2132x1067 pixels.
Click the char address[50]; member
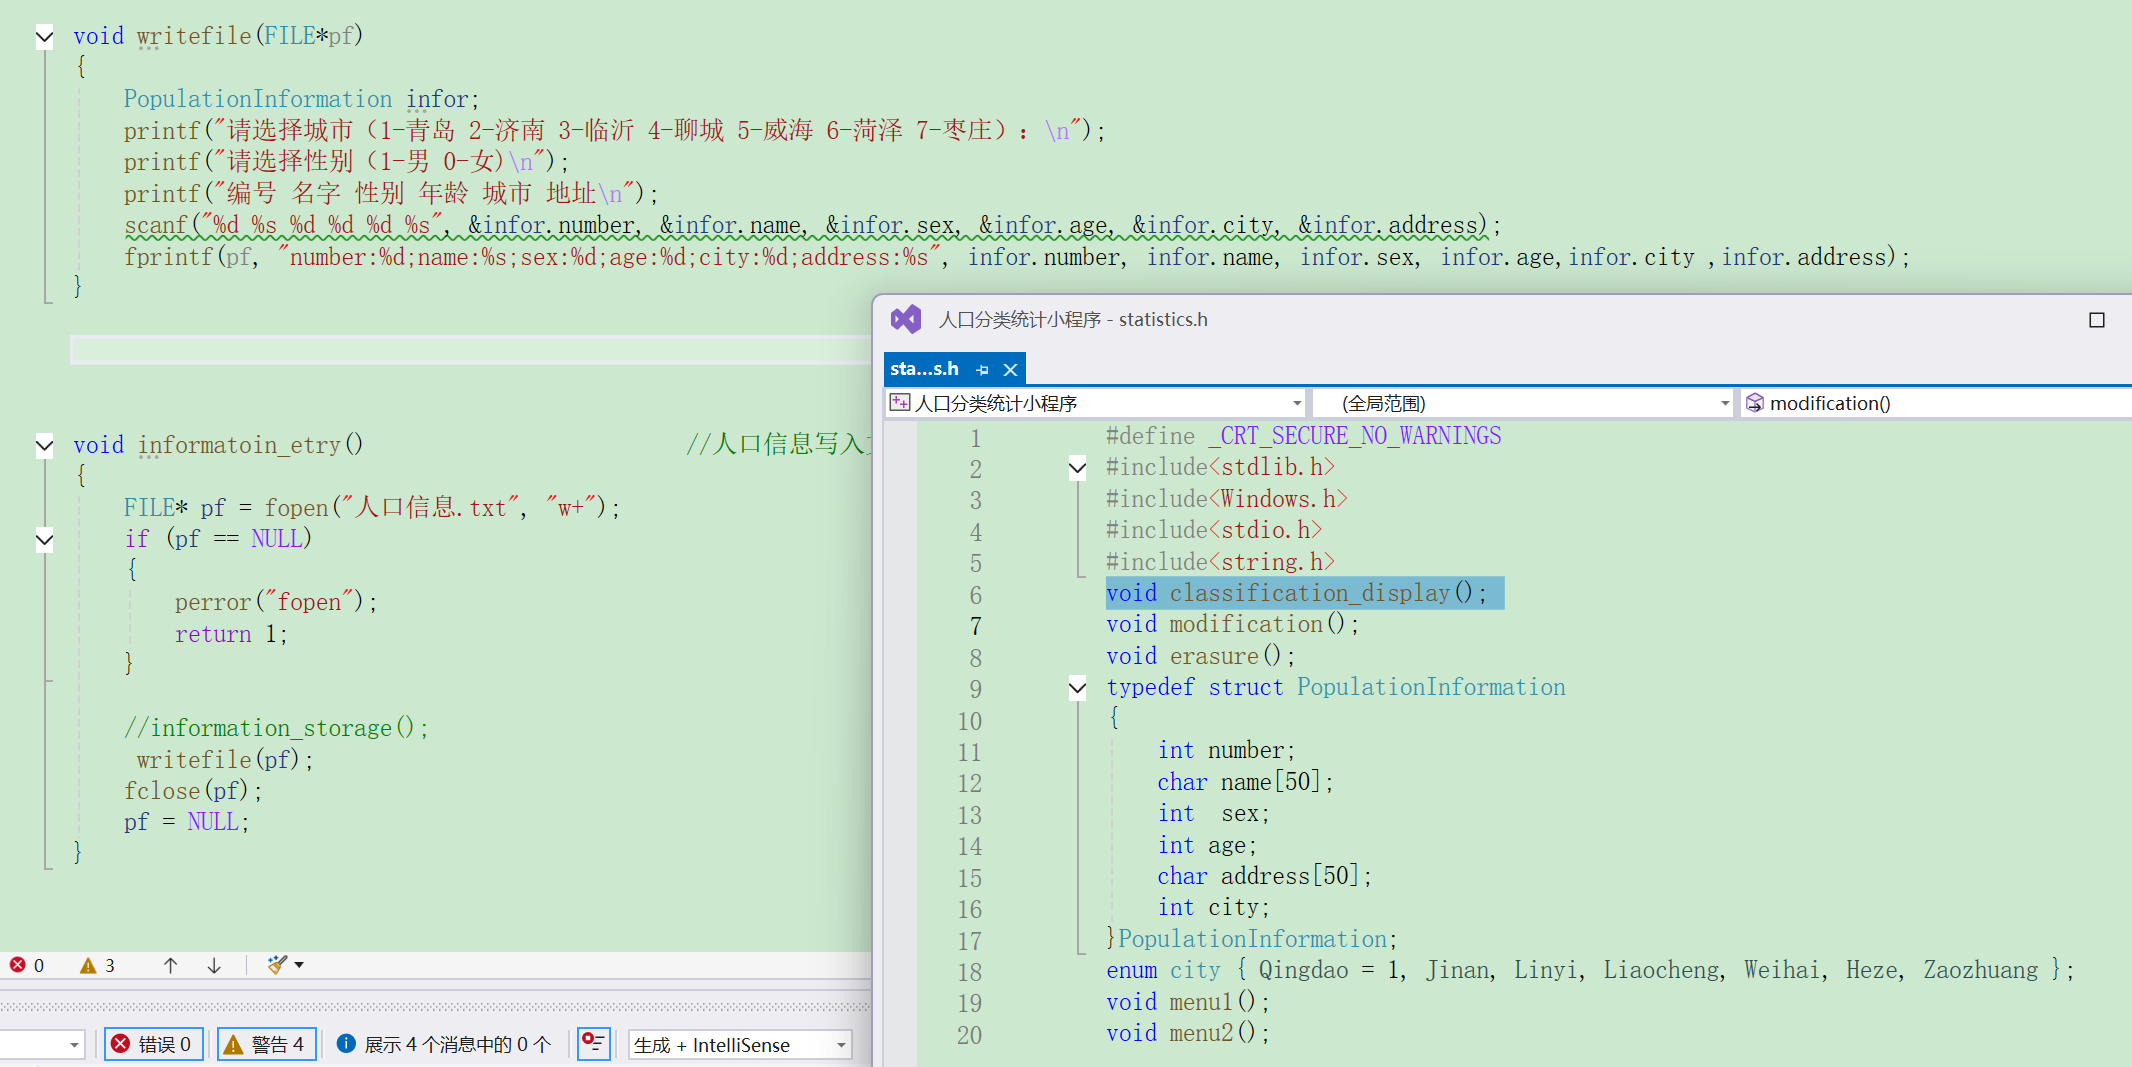[1264, 877]
